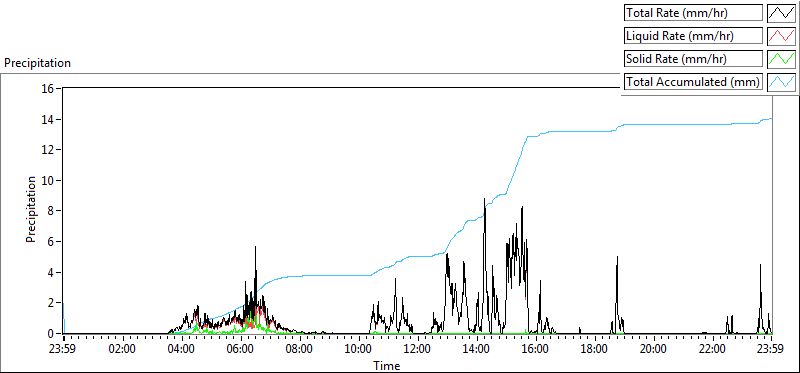The image size is (800, 373).
Task: Click the Precipitation graph title above the plot
Action: [x=37, y=63]
